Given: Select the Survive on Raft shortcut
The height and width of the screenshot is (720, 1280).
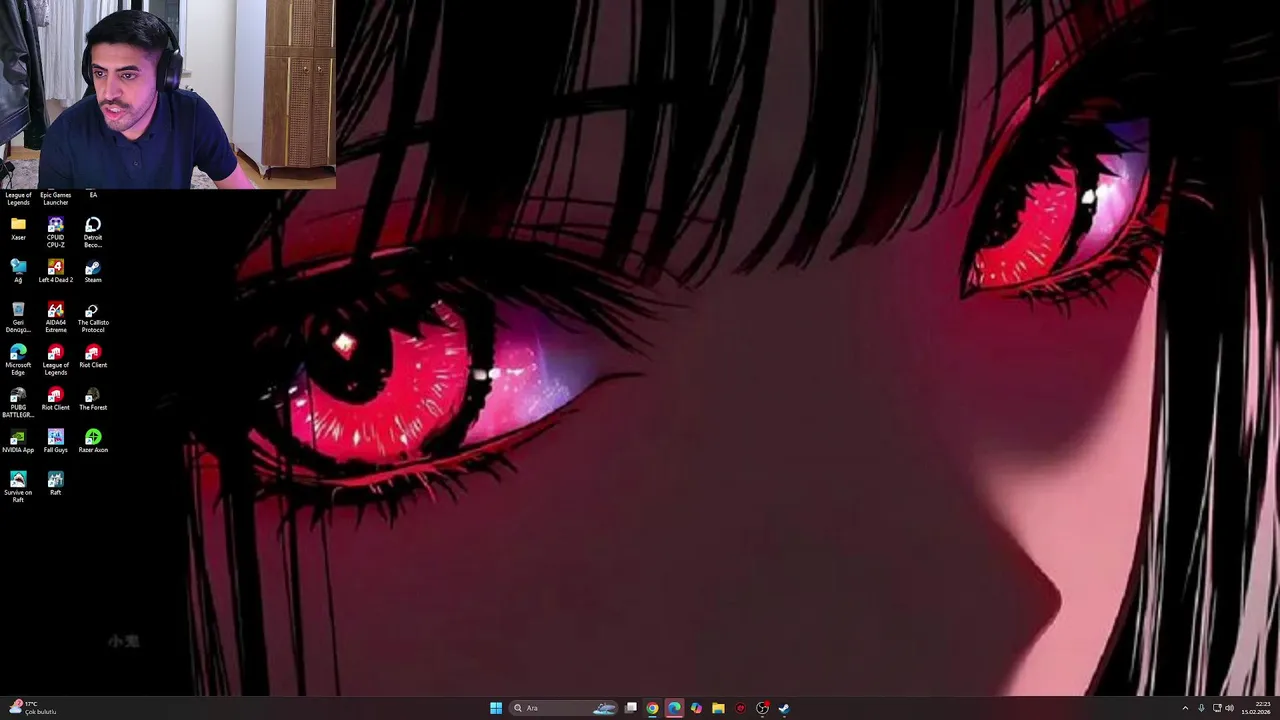Looking at the screenshot, I should pos(18,487).
